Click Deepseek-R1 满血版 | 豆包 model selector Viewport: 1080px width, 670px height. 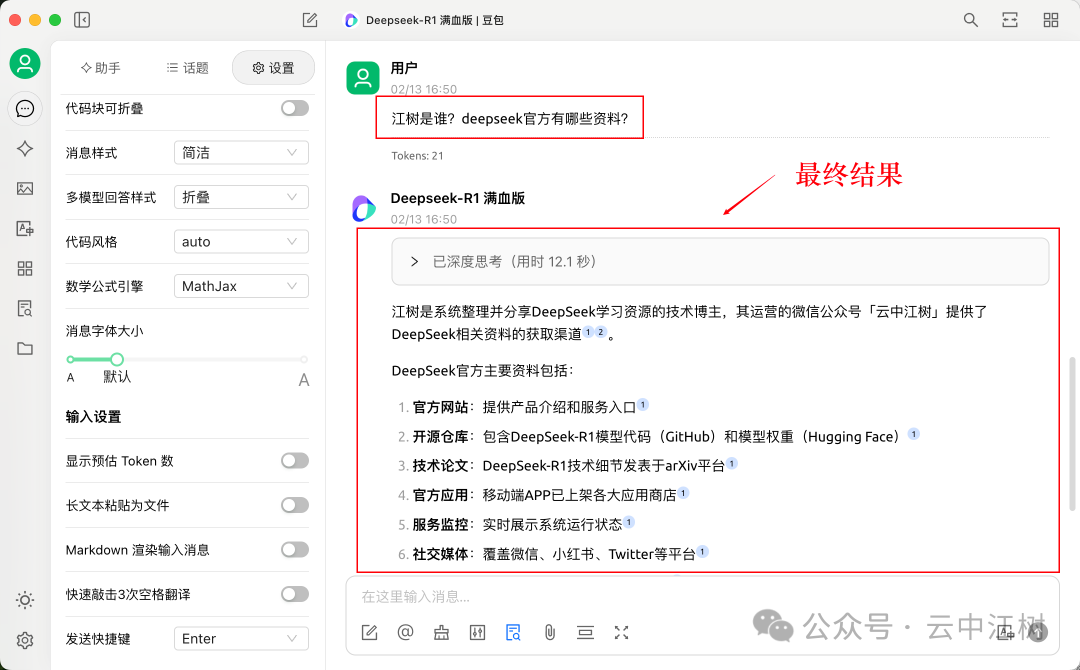(424, 20)
